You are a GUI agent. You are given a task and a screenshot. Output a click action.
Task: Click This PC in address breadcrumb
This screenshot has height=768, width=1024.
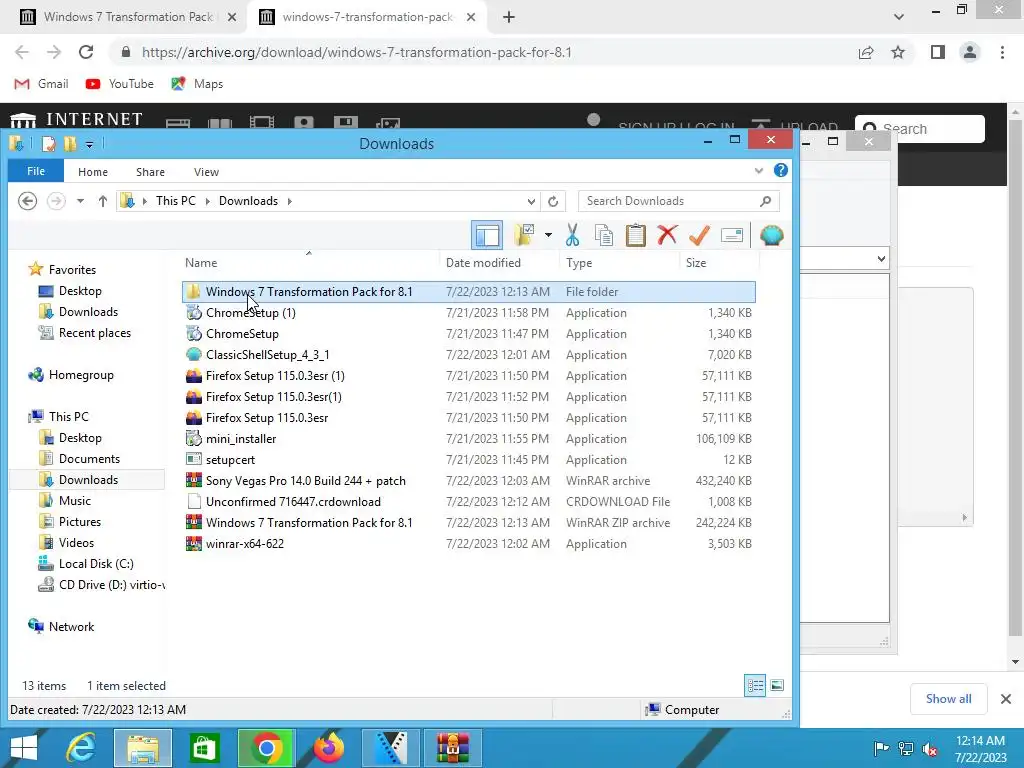click(175, 200)
